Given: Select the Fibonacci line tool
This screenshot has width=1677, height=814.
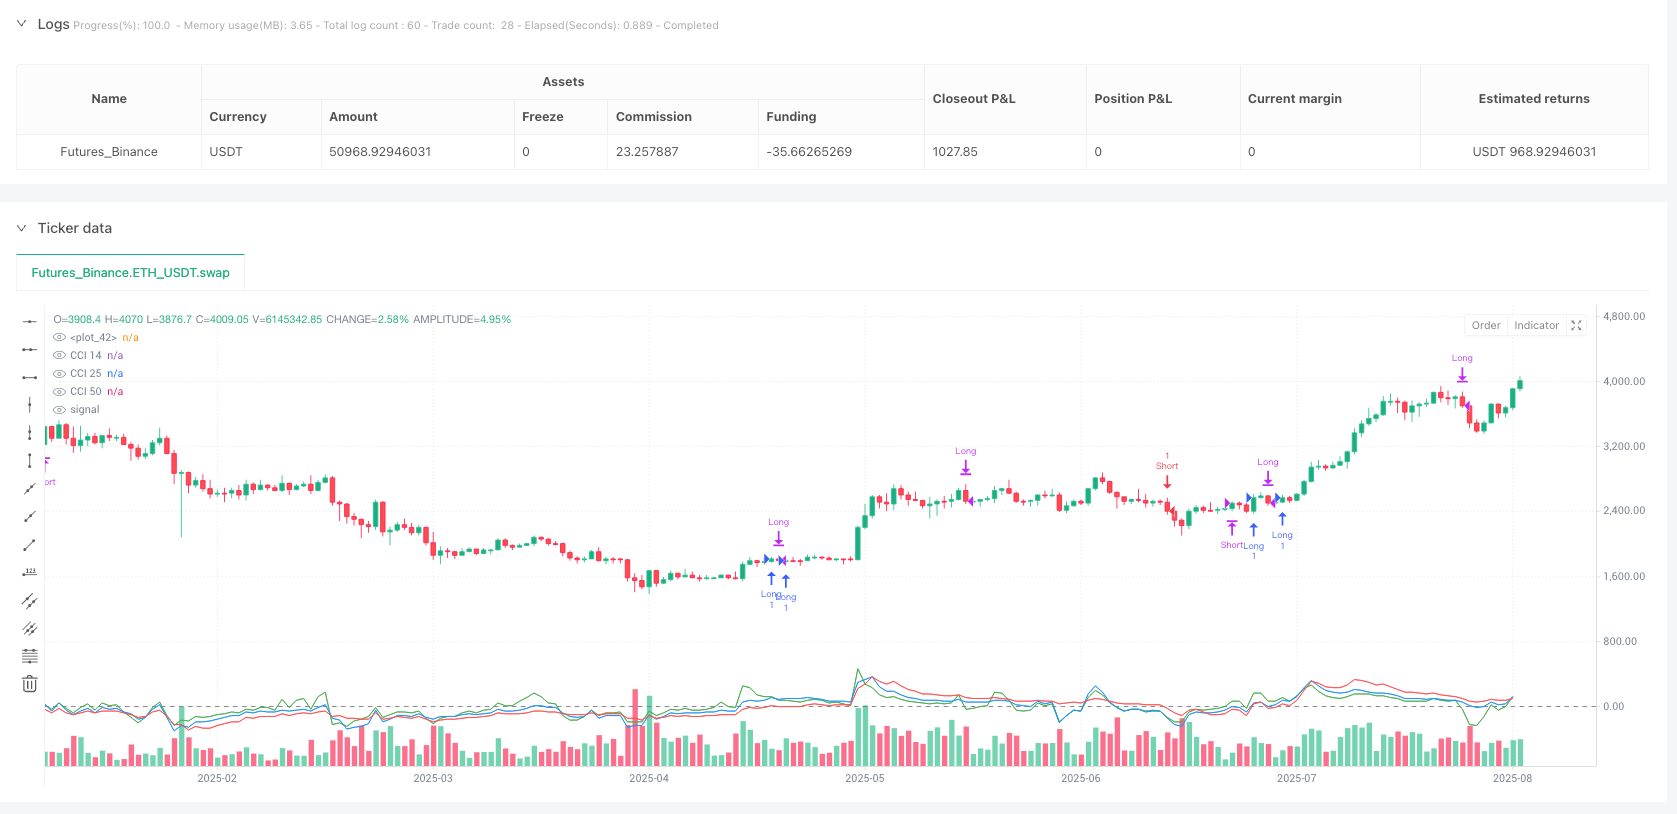Looking at the screenshot, I should [30, 656].
